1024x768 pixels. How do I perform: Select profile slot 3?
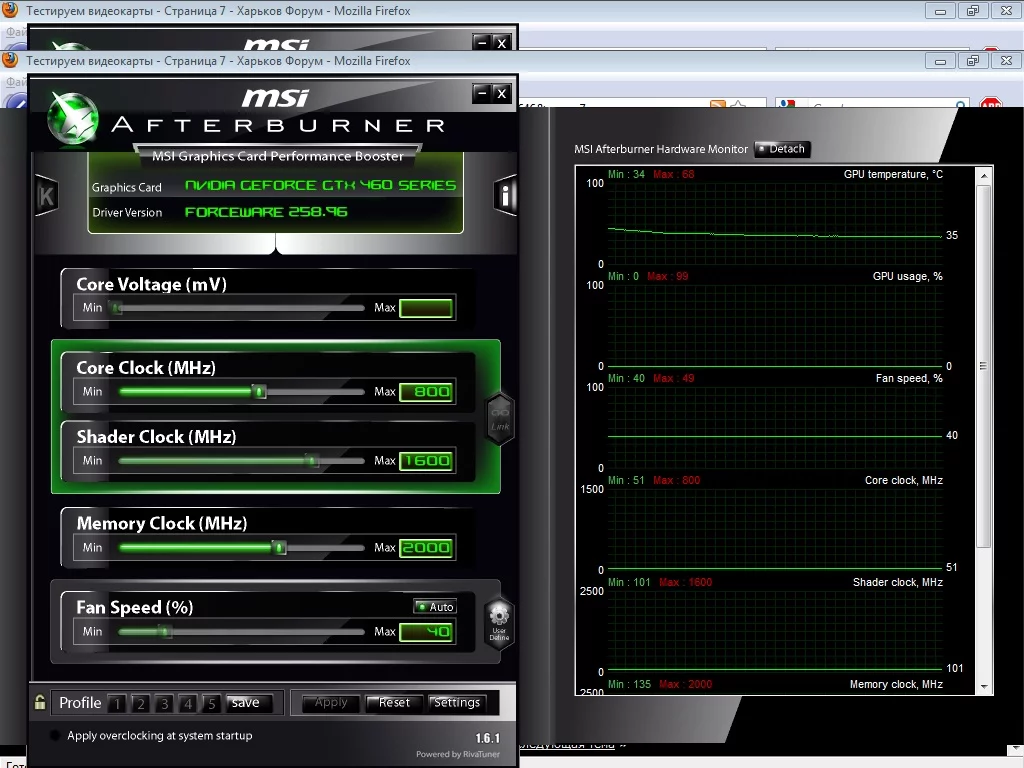[x=164, y=703]
